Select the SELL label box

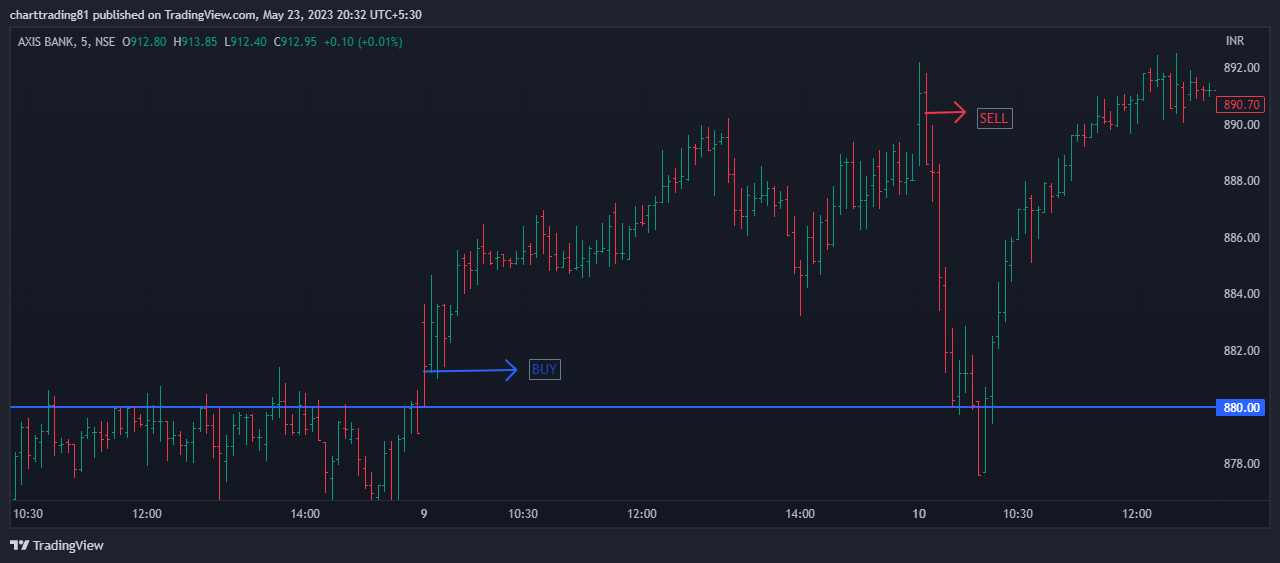(x=994, y=118)
